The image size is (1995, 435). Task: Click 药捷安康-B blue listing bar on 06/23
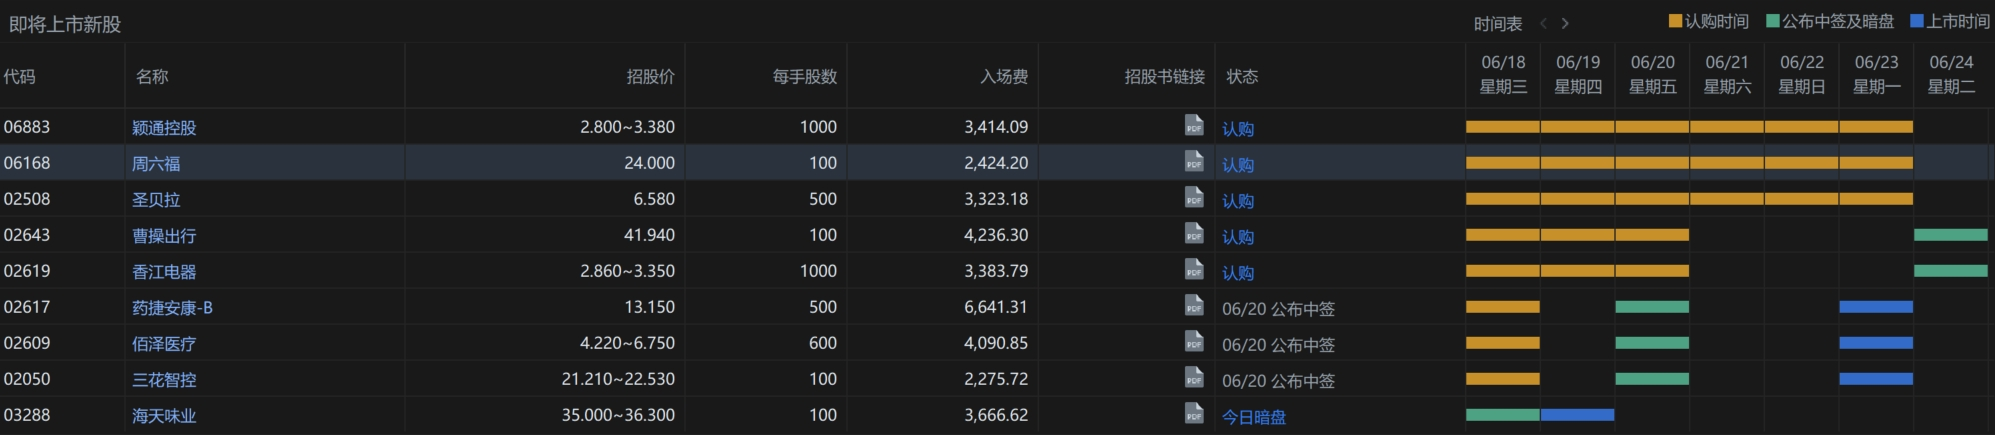pos(1875,307)
